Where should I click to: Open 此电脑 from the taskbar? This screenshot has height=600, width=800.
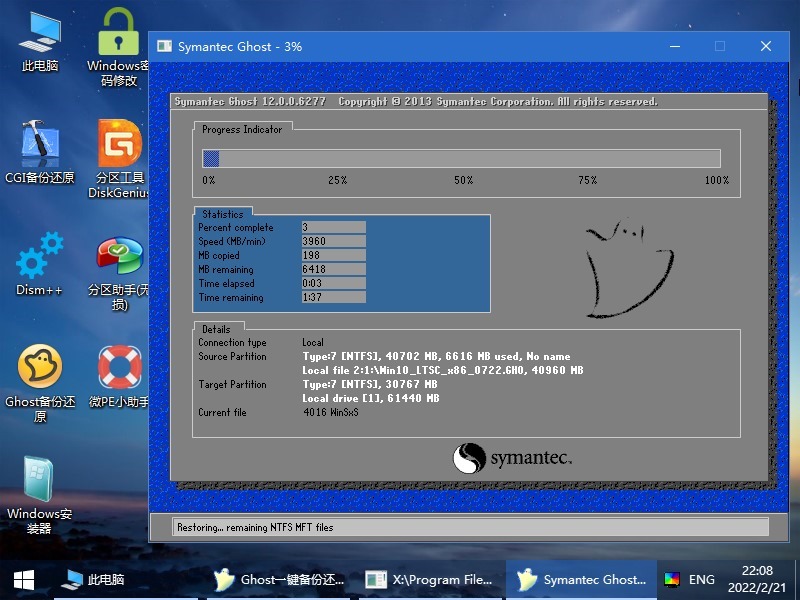93,579
